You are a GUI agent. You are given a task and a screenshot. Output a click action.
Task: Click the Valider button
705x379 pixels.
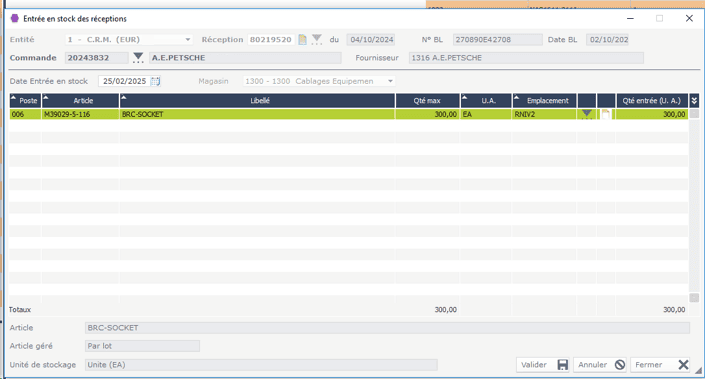[x=543, y=365]
